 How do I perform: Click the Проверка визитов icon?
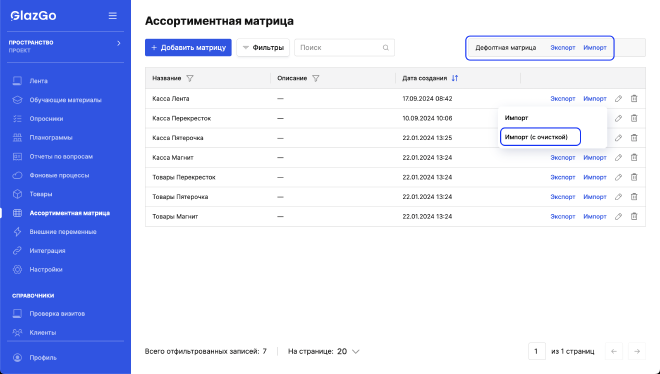[x=17, y=313]
